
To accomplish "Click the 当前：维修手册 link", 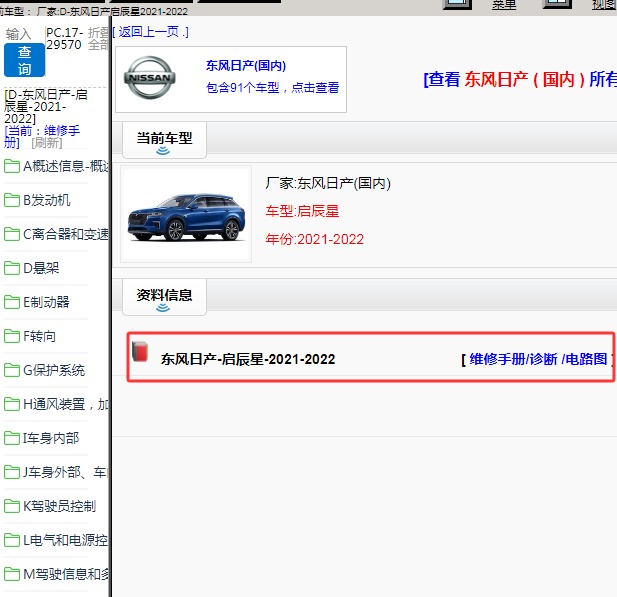I will pyautogui.click(x=42, y=136).
